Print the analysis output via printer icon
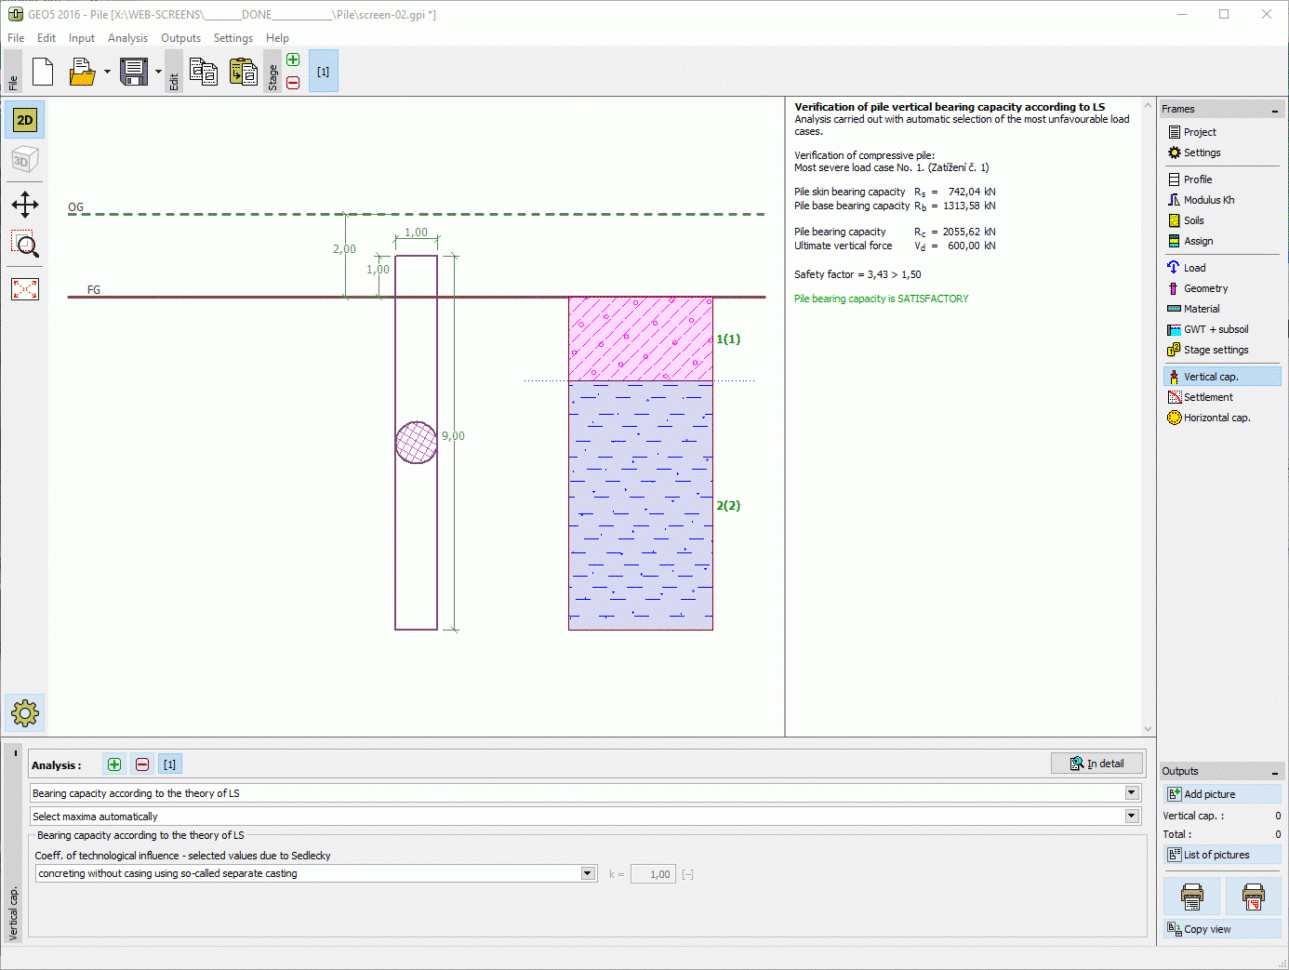 [x=1191, y=896]
